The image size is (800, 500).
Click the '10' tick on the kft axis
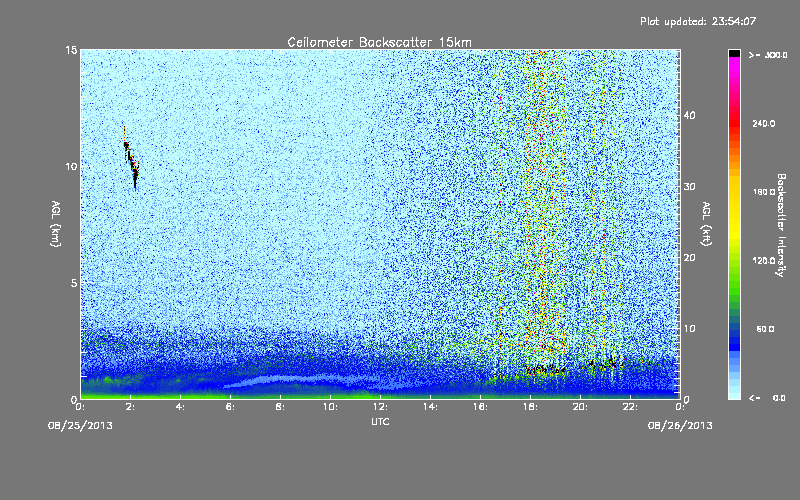pyautogui.click(x=689, y=329)
